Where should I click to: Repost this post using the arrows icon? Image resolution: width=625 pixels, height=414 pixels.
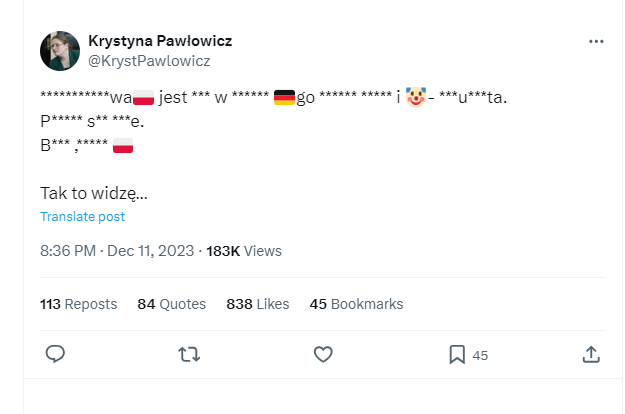[x=188, y=354]
